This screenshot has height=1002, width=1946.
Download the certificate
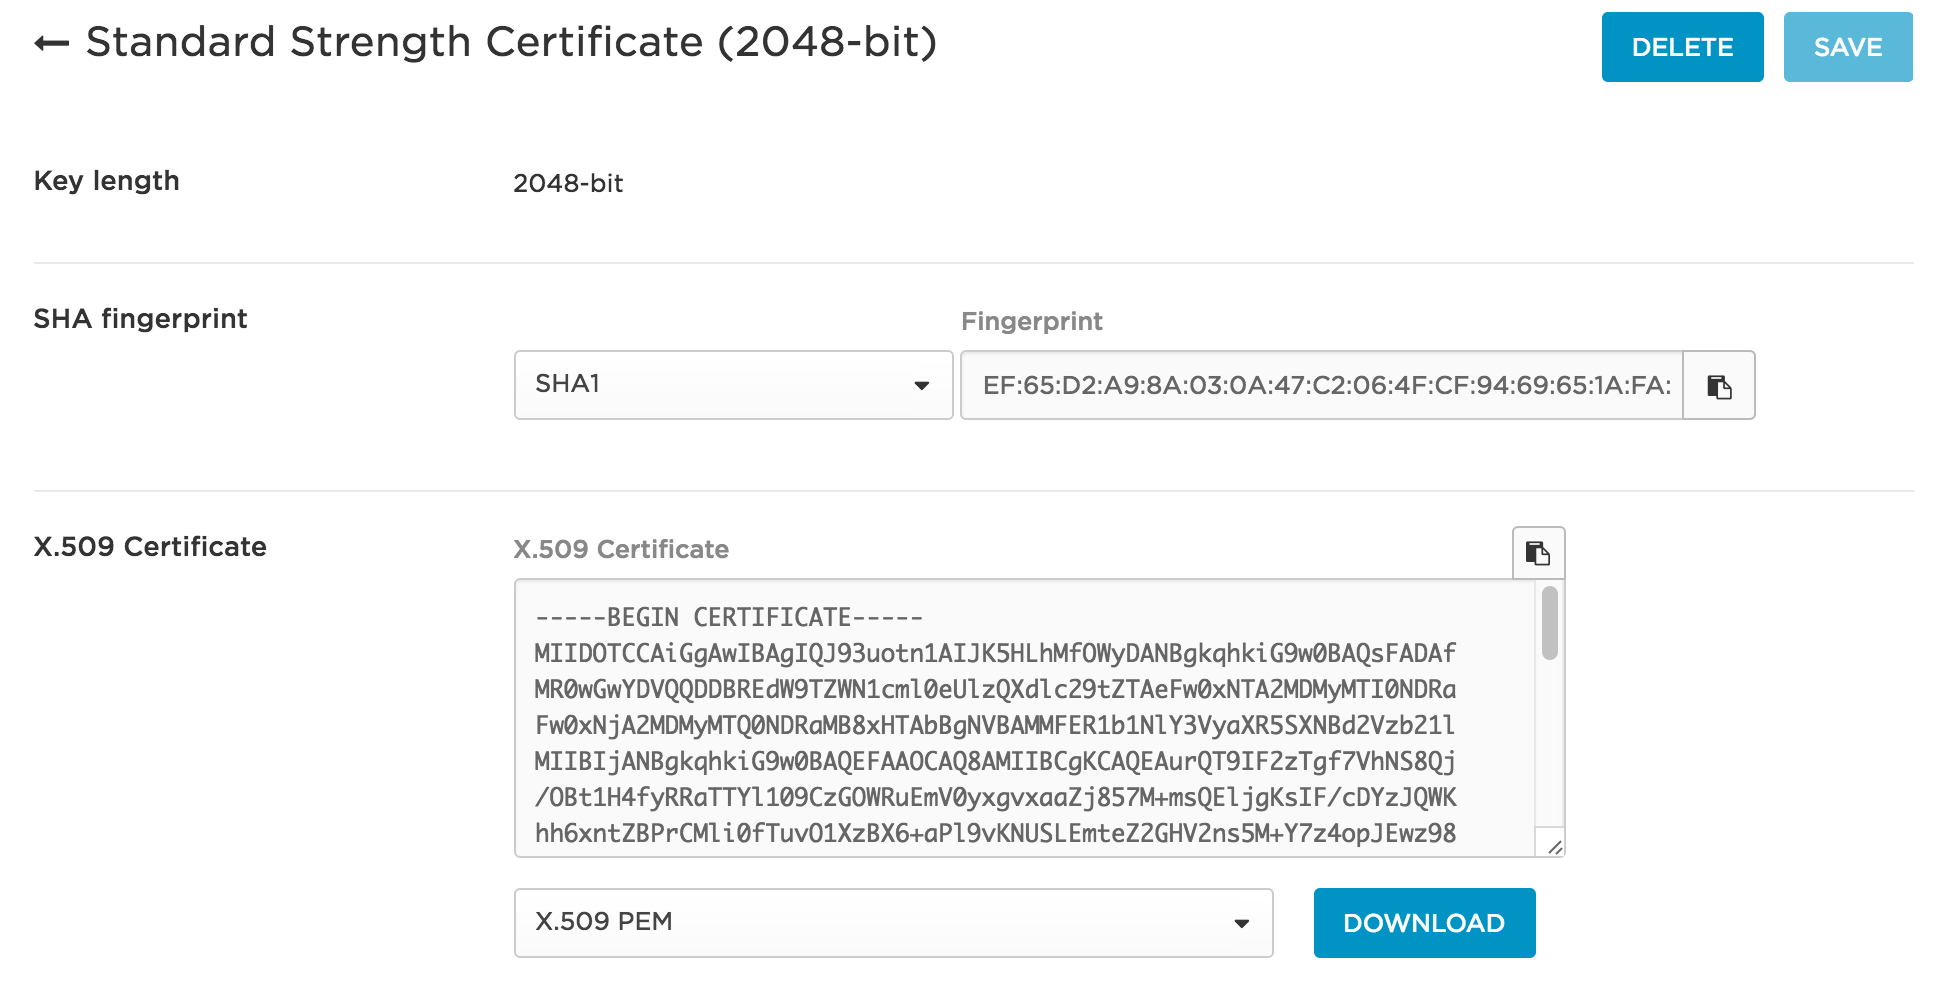pyautogui.click(x=1424, y=922)
